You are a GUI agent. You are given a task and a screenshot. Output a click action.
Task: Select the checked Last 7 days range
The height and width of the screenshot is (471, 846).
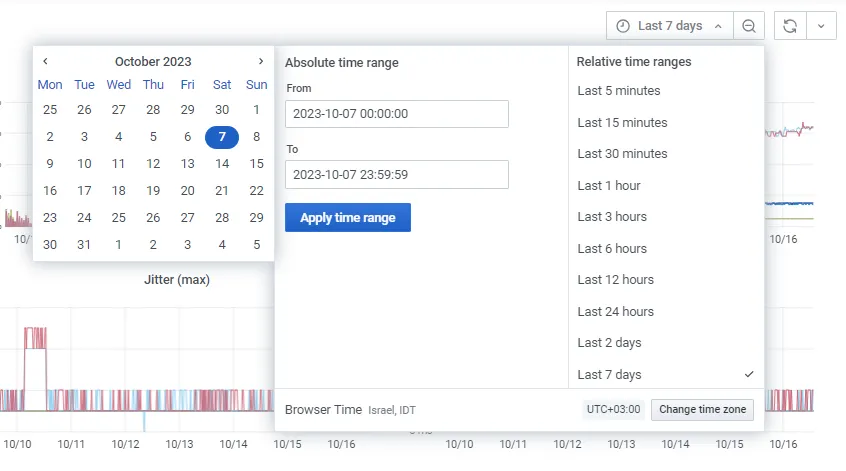tap(666, 374)
